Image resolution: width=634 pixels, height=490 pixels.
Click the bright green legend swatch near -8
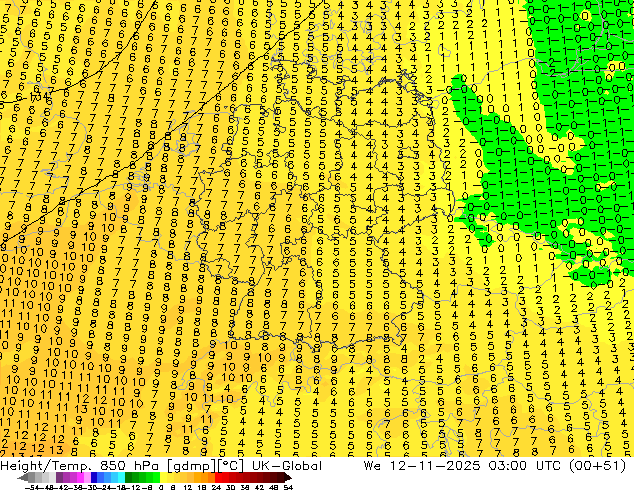(156, 477)
